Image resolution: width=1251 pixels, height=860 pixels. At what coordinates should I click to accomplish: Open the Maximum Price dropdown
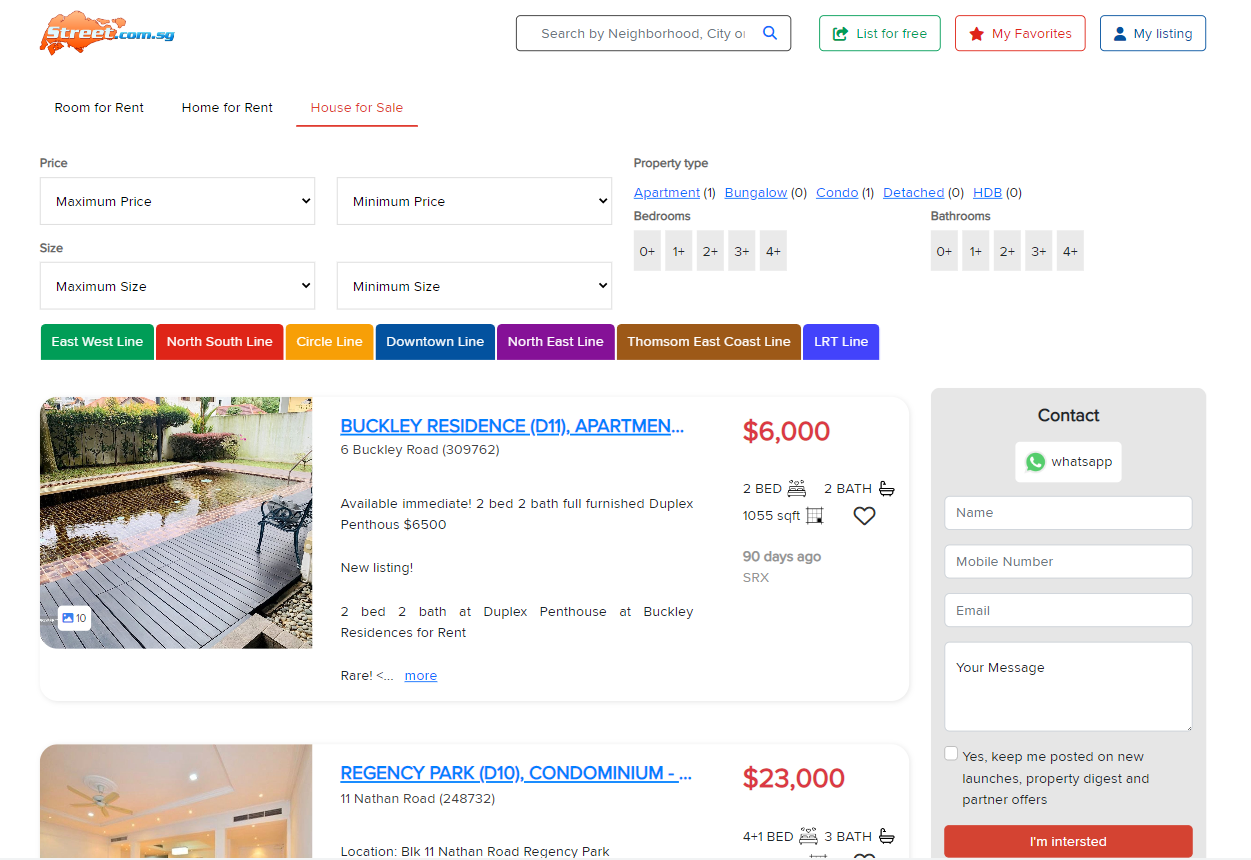click(177, 201)
